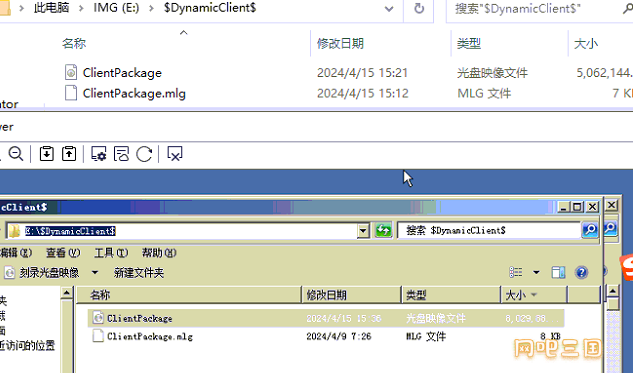Viewport: 633px width, 373px height.
Task: Click the disconnect screen X icon
Action: [x=174, y=154]
